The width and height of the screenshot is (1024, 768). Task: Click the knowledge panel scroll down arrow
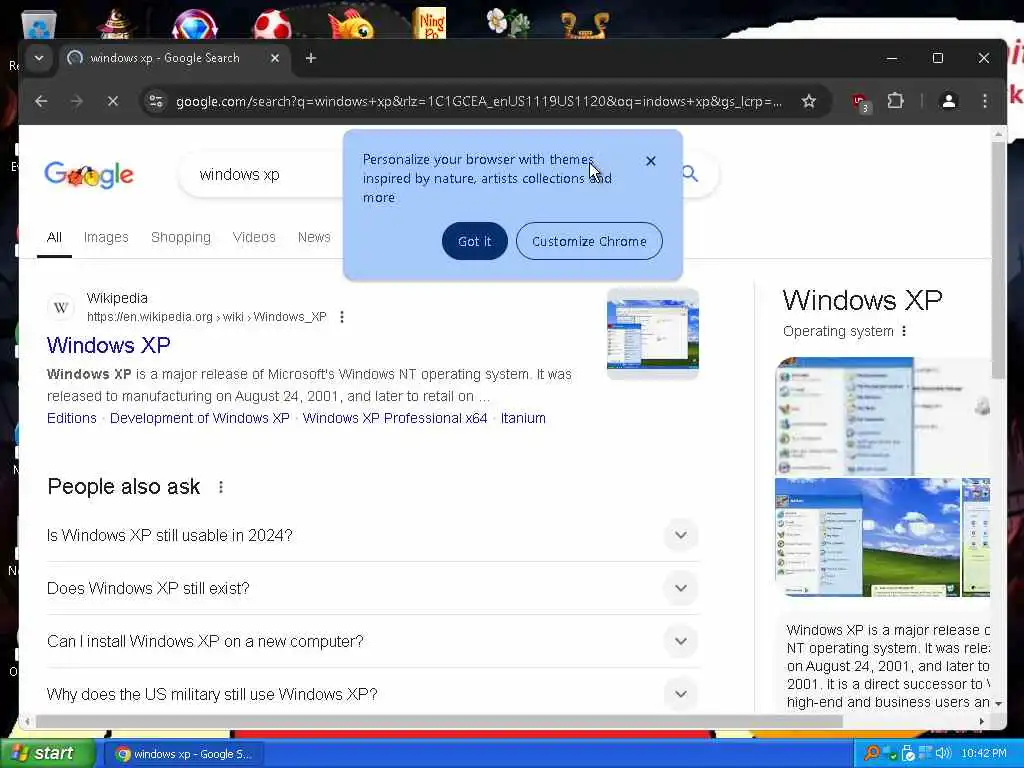998,703
